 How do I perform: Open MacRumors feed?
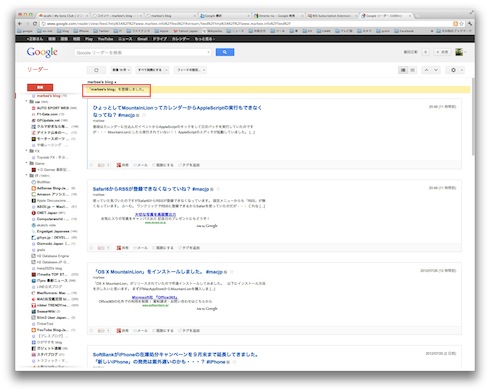click(x=54, y=293)
